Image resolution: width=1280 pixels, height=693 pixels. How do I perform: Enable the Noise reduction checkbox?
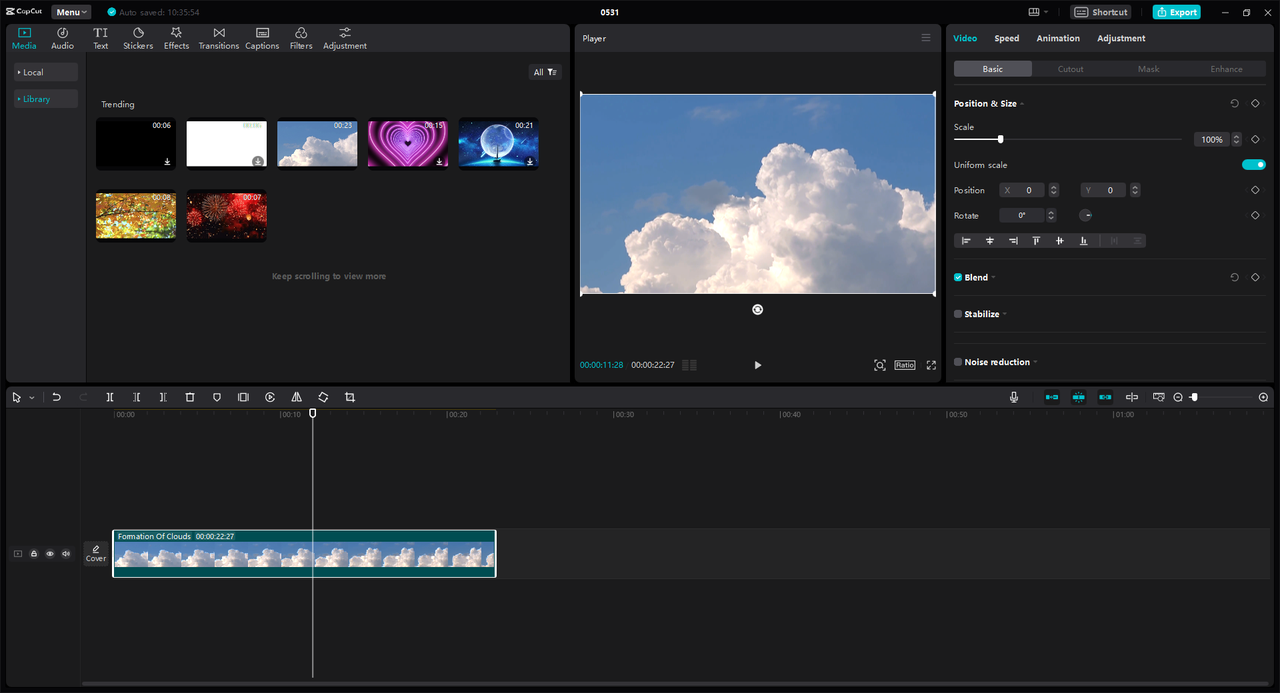(958, 362)
